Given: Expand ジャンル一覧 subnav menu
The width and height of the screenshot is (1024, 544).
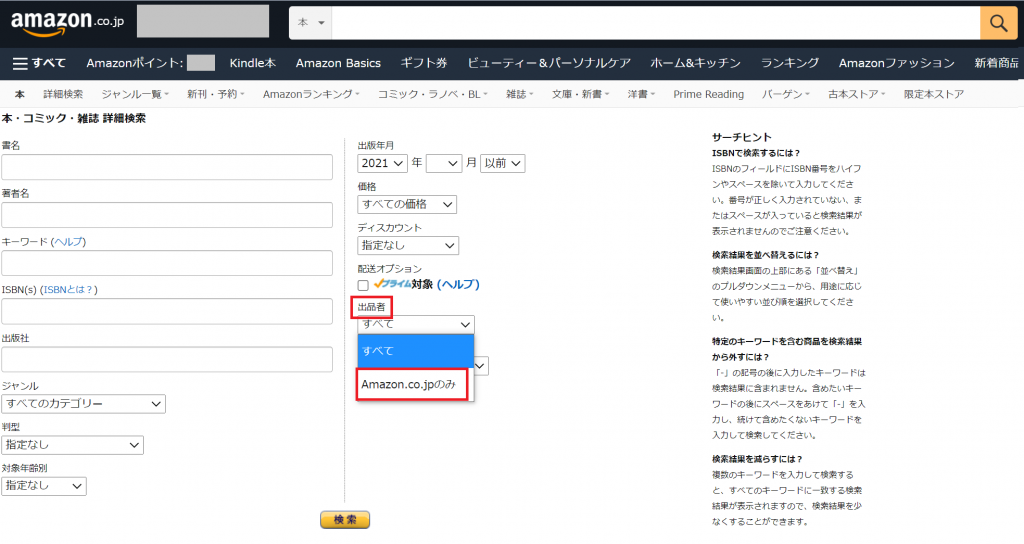Looking at the screenshot, I should click(135, 94).
